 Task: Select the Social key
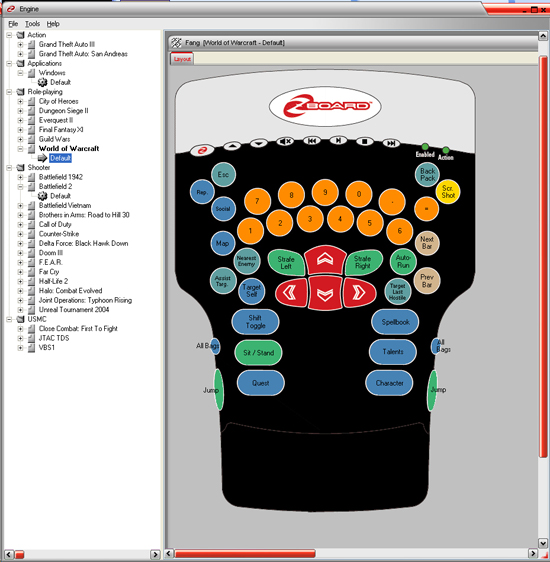coord(223,209)
